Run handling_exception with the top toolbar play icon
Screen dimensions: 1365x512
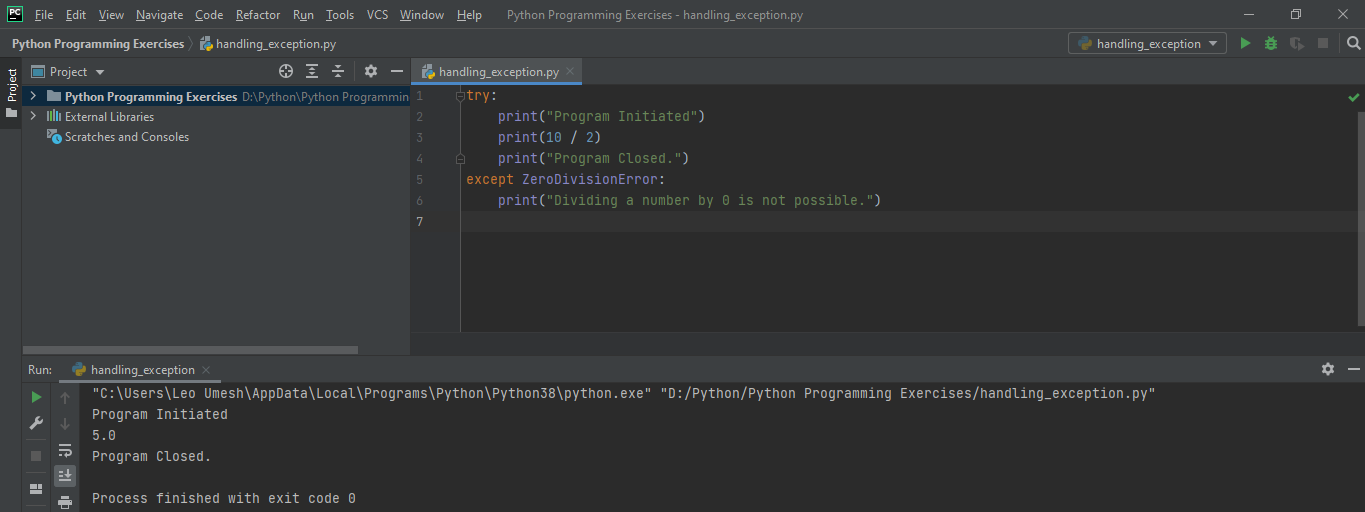coord(1245,43)
